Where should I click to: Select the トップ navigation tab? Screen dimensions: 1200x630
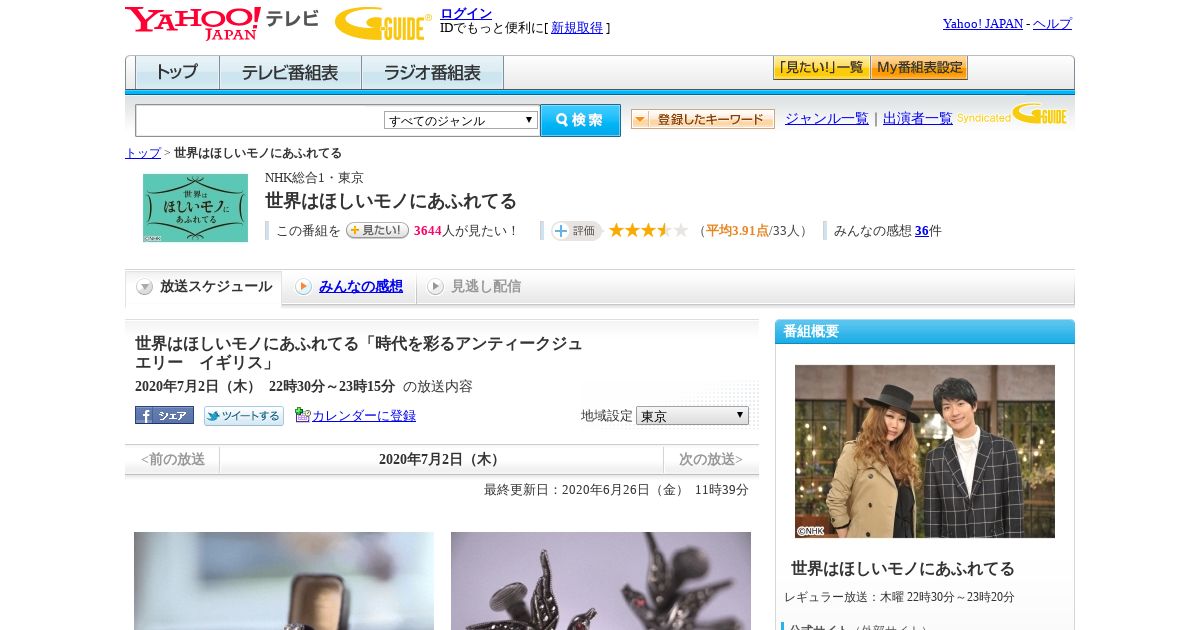(177, 73)
